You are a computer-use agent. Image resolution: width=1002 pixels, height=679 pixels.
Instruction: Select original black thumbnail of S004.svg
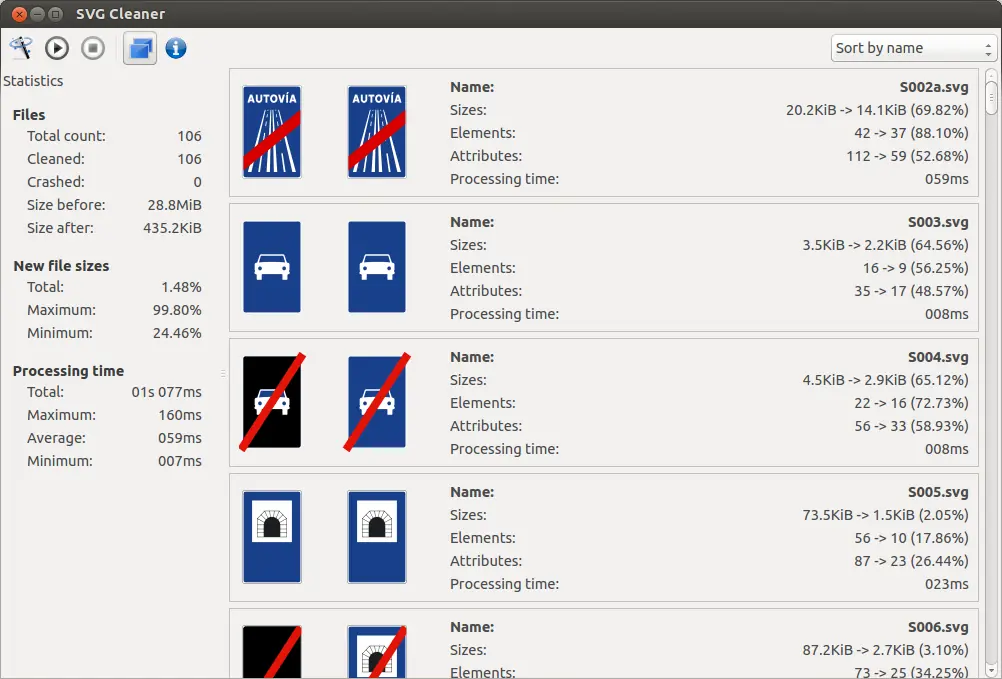[x=272, y=402]
